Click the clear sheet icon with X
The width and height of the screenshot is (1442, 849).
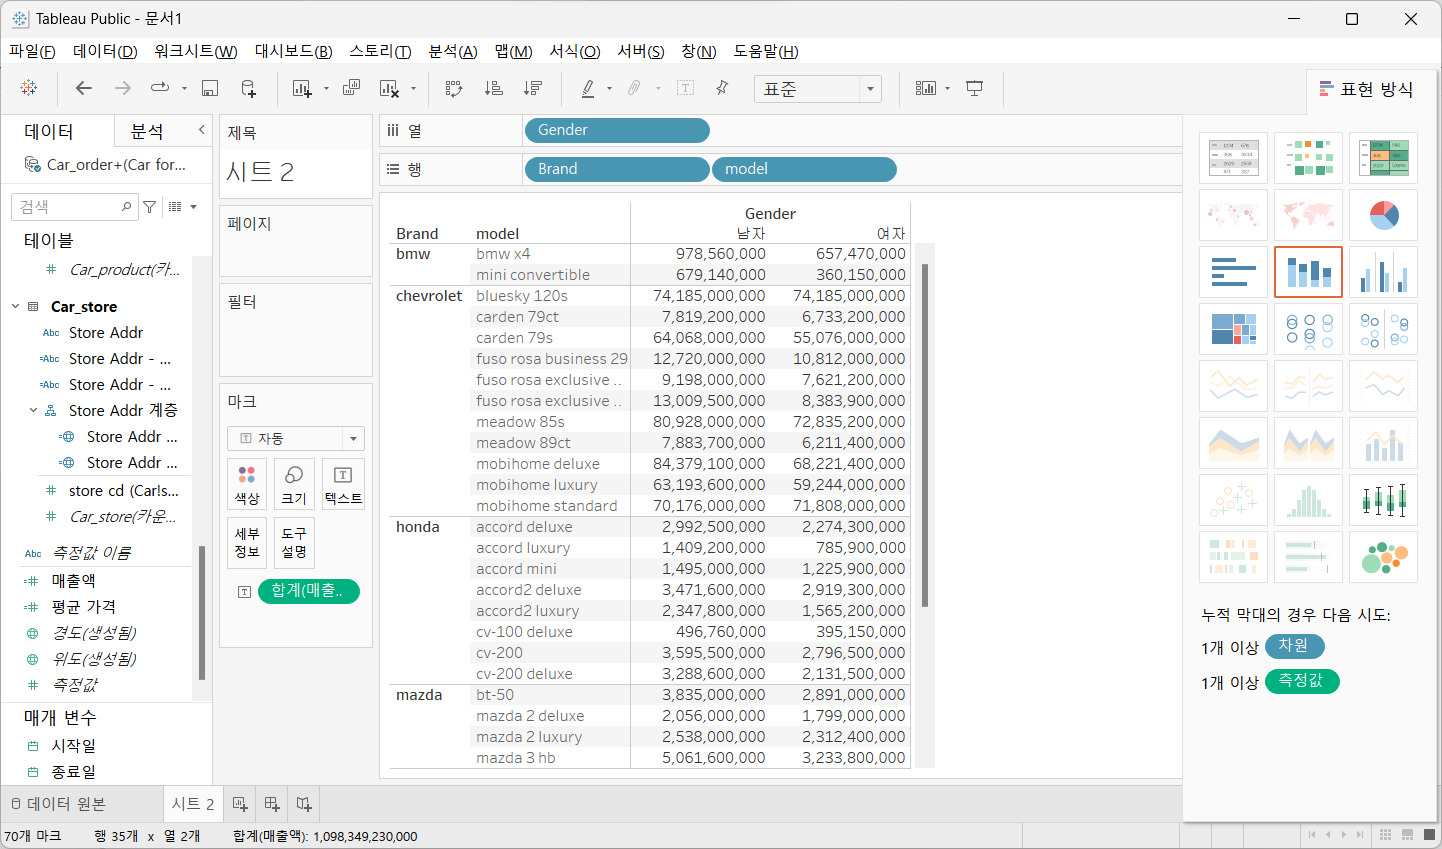(390, 88)
